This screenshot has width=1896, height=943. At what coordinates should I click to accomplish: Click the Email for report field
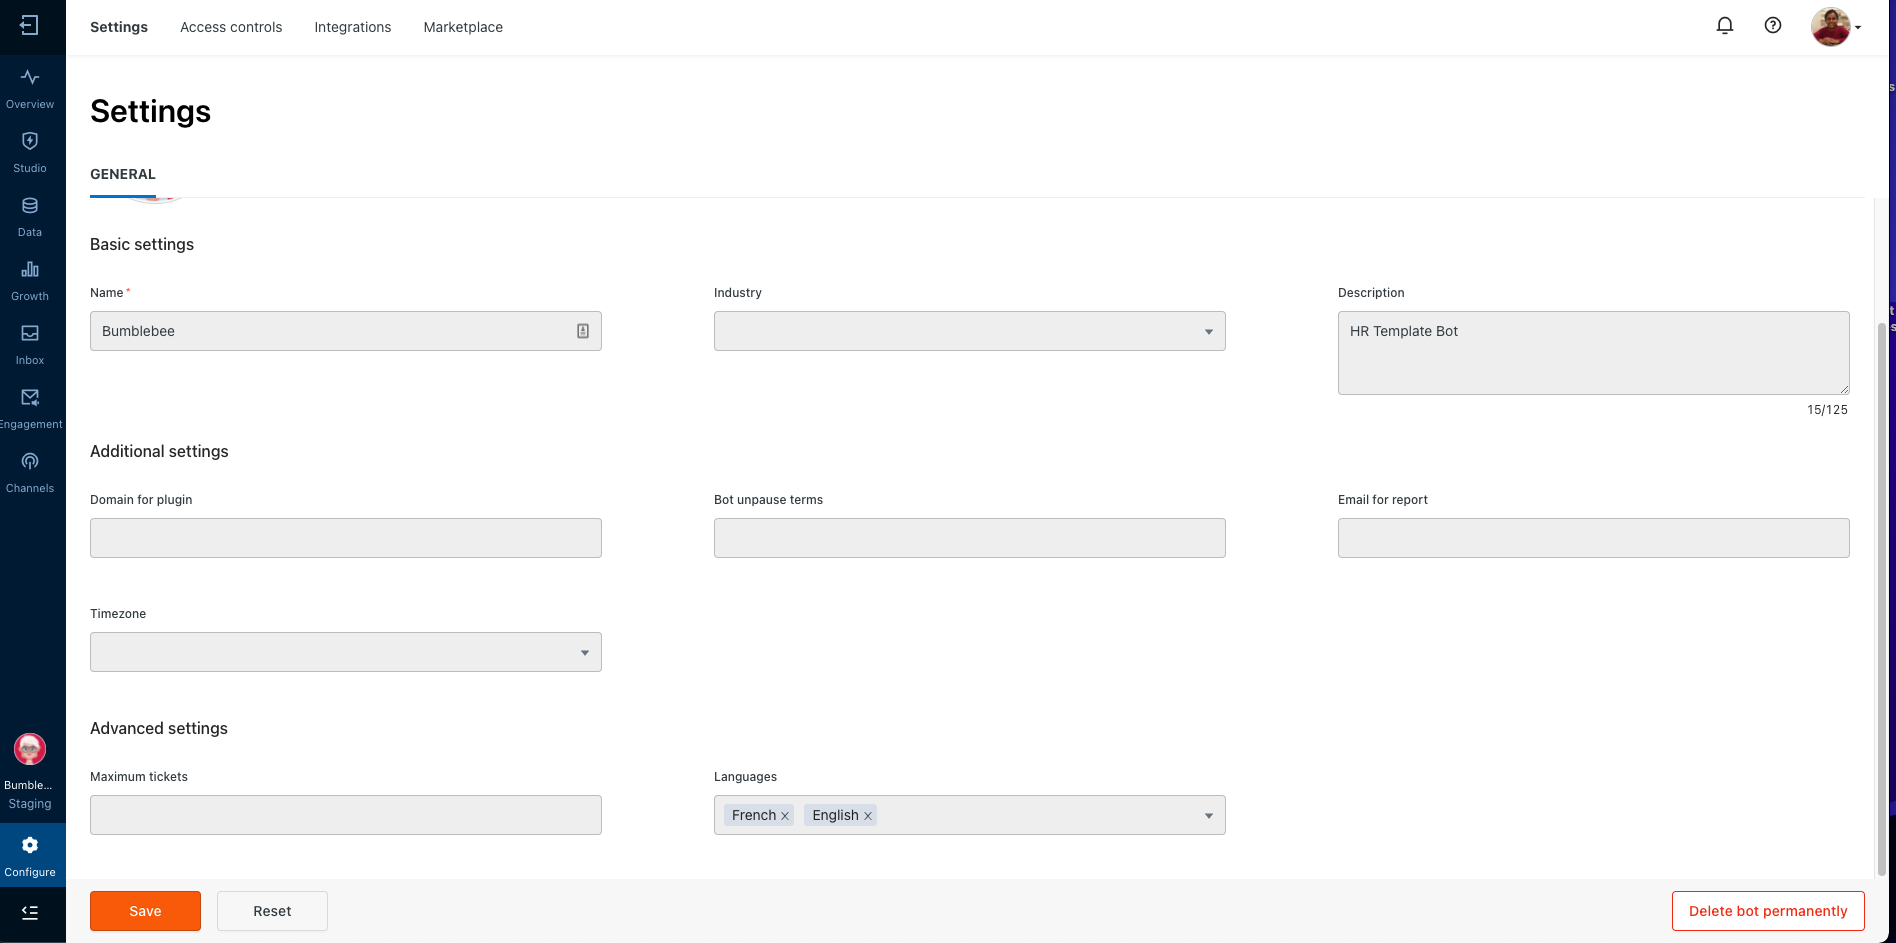tap(1594, 538)
